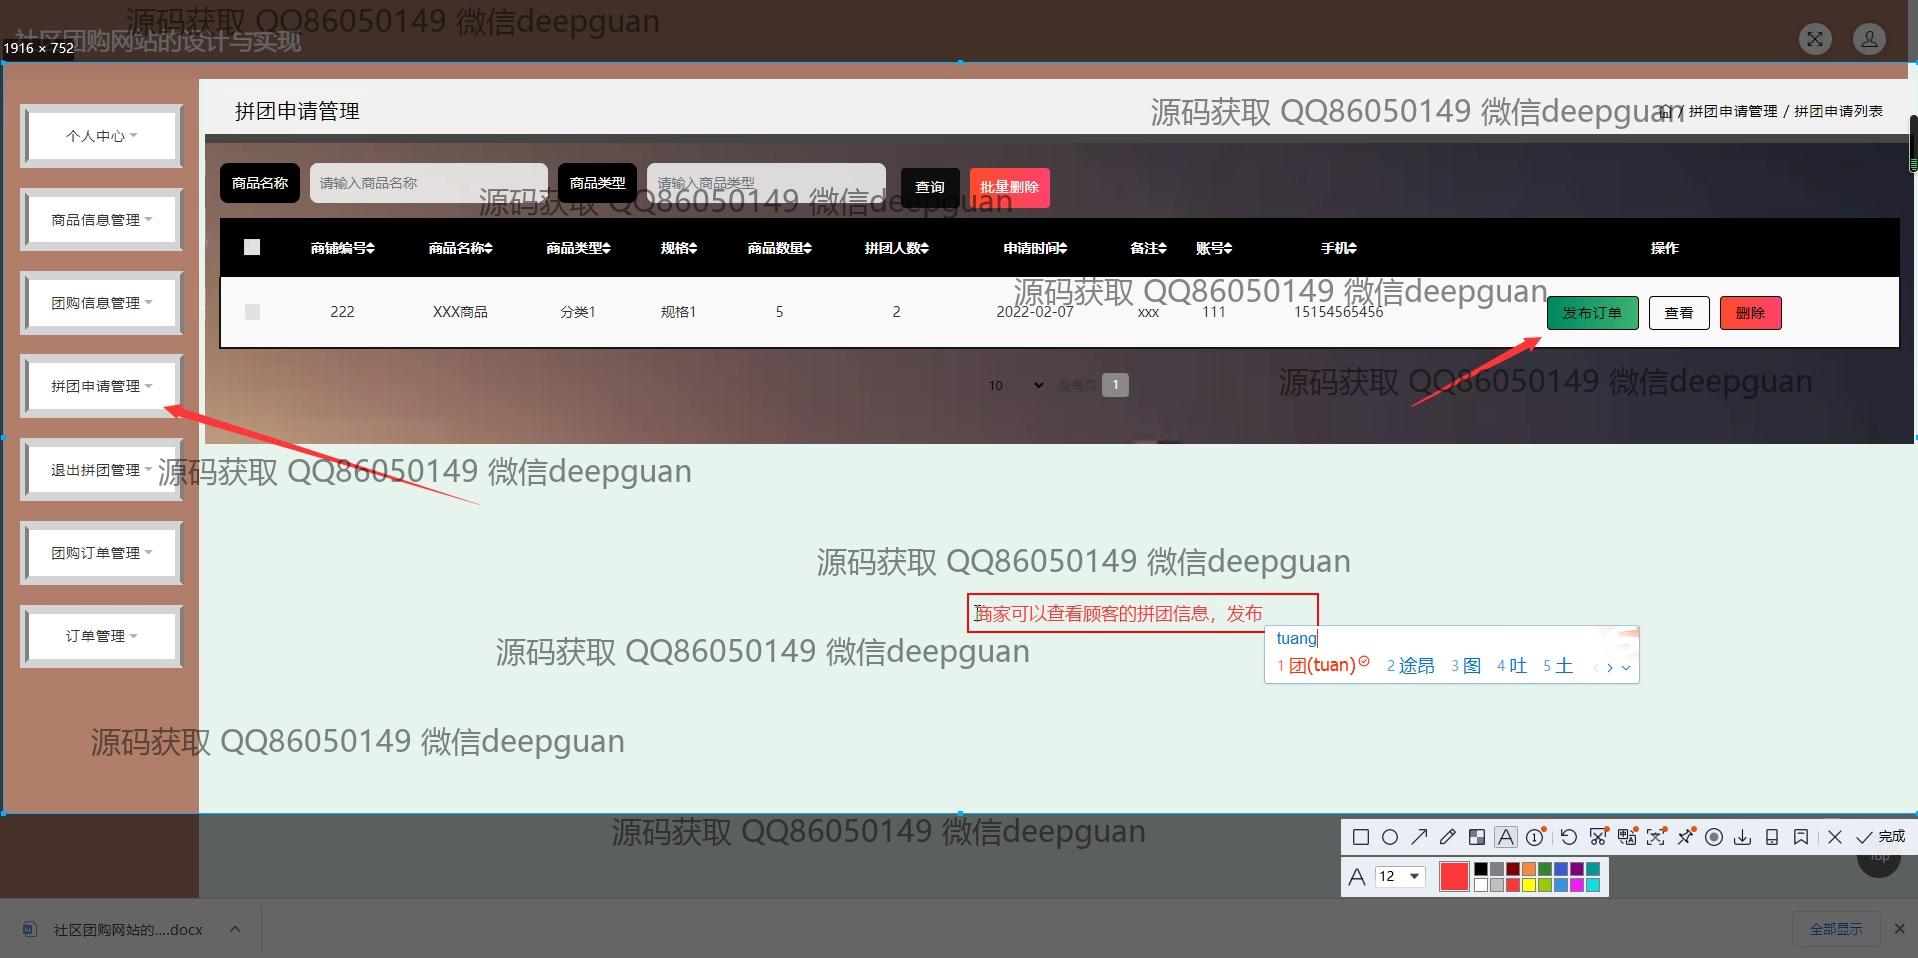Pick the magenta color swatch
This screenshot has width=1918, height=958.
(1577, 885)
